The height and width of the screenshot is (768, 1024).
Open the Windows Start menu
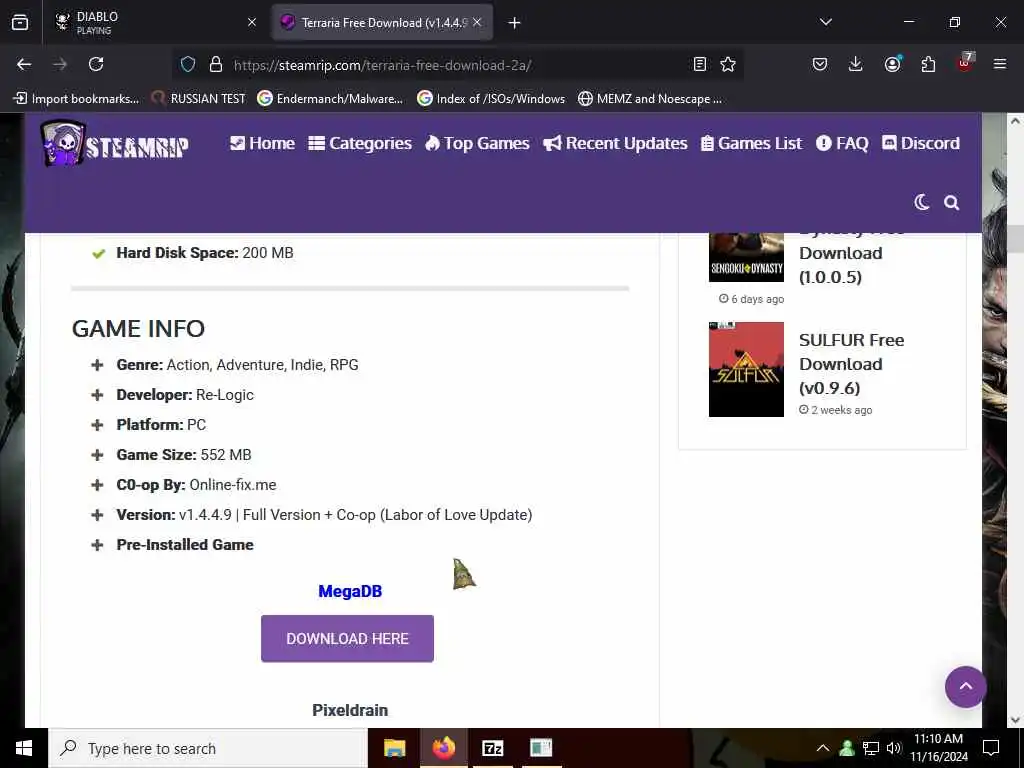pos(24,748)
